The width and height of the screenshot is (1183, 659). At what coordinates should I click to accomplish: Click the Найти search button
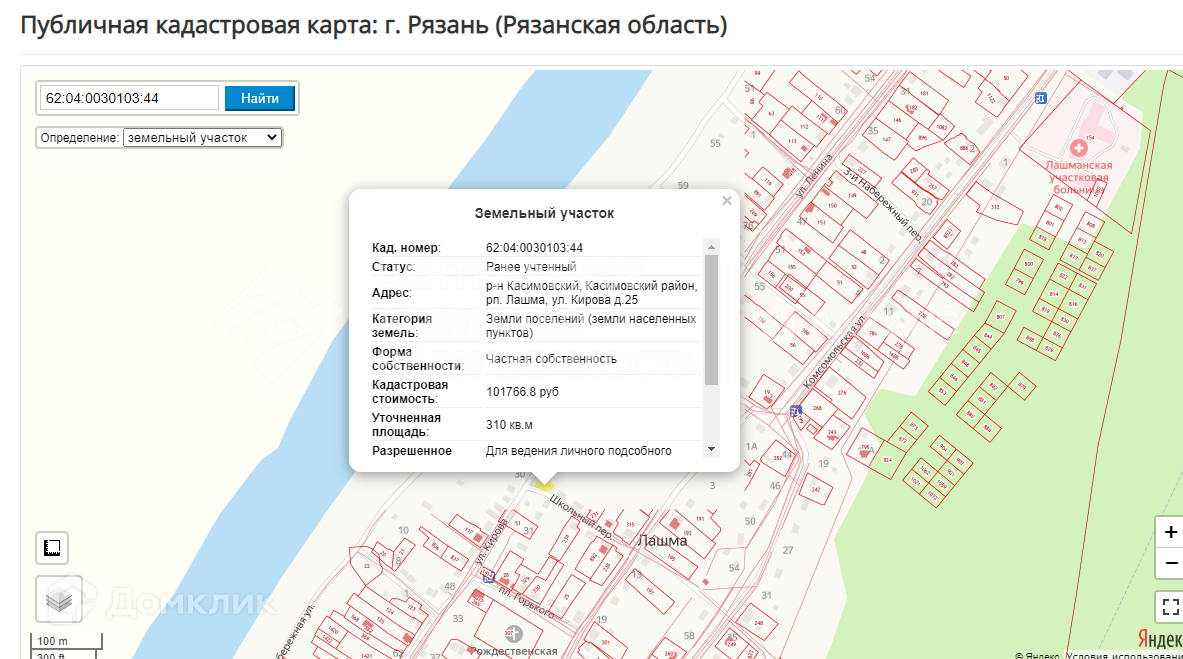click(x=260, y=98)
